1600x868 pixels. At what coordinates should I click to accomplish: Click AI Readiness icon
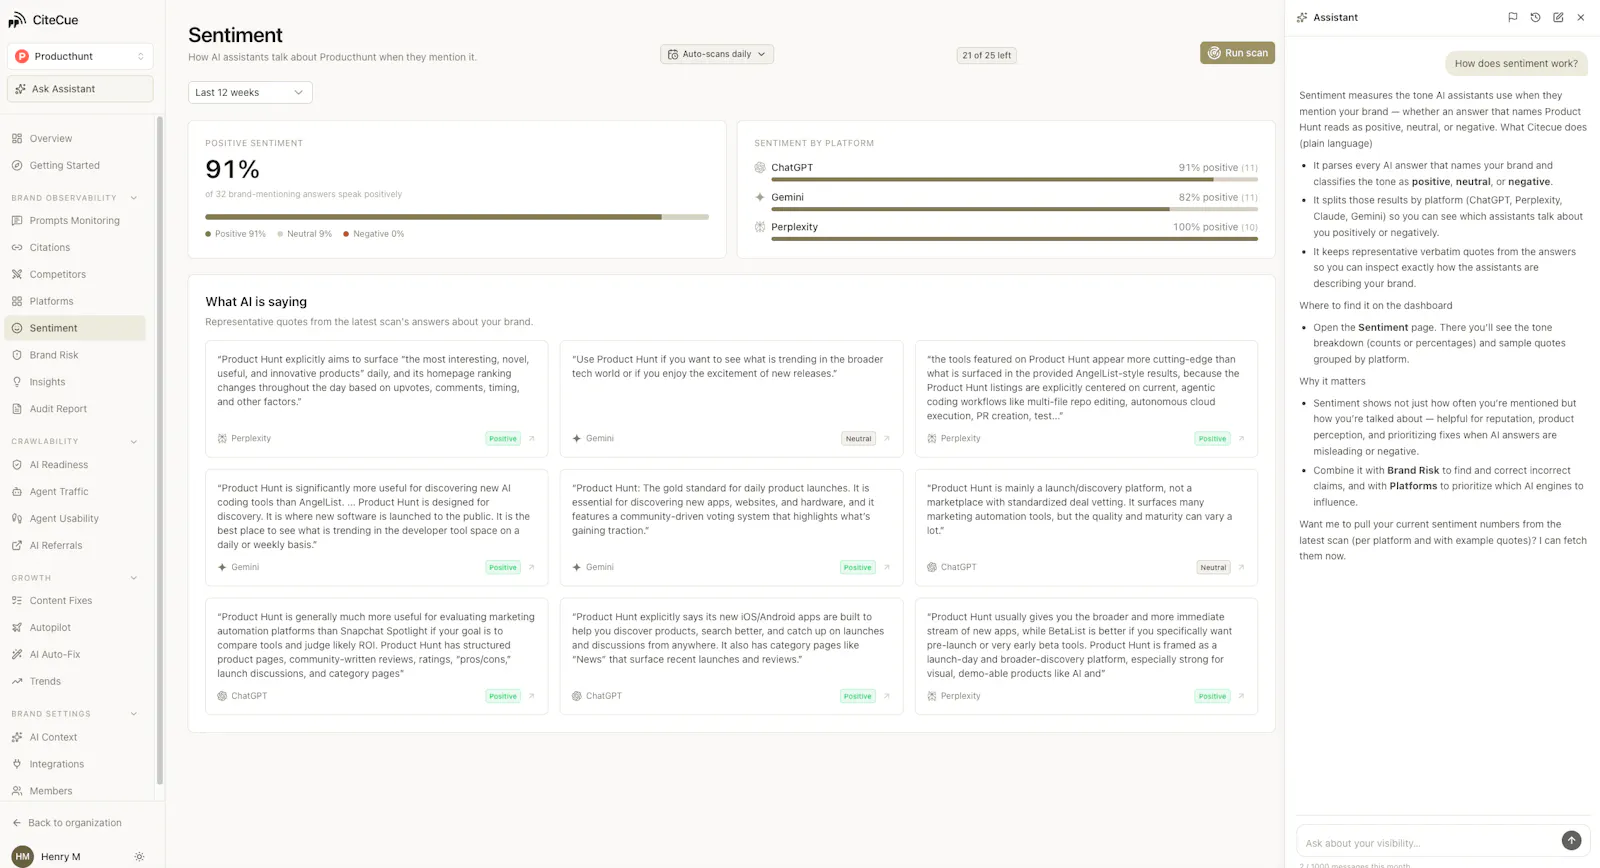(x=17, y=465)
